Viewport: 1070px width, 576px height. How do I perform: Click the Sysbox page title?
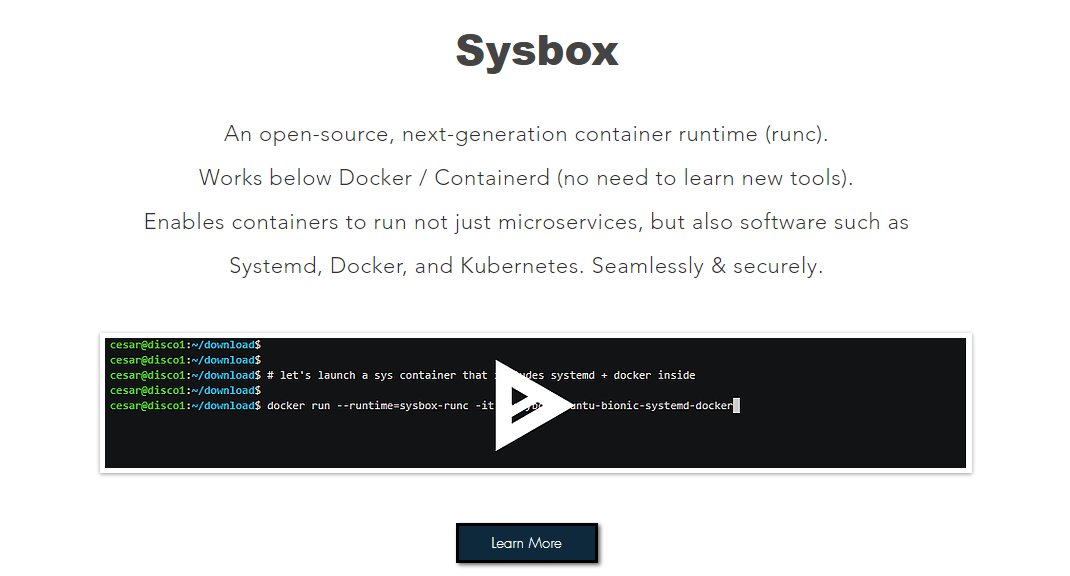pyautogui.click(x=536, y=50)
